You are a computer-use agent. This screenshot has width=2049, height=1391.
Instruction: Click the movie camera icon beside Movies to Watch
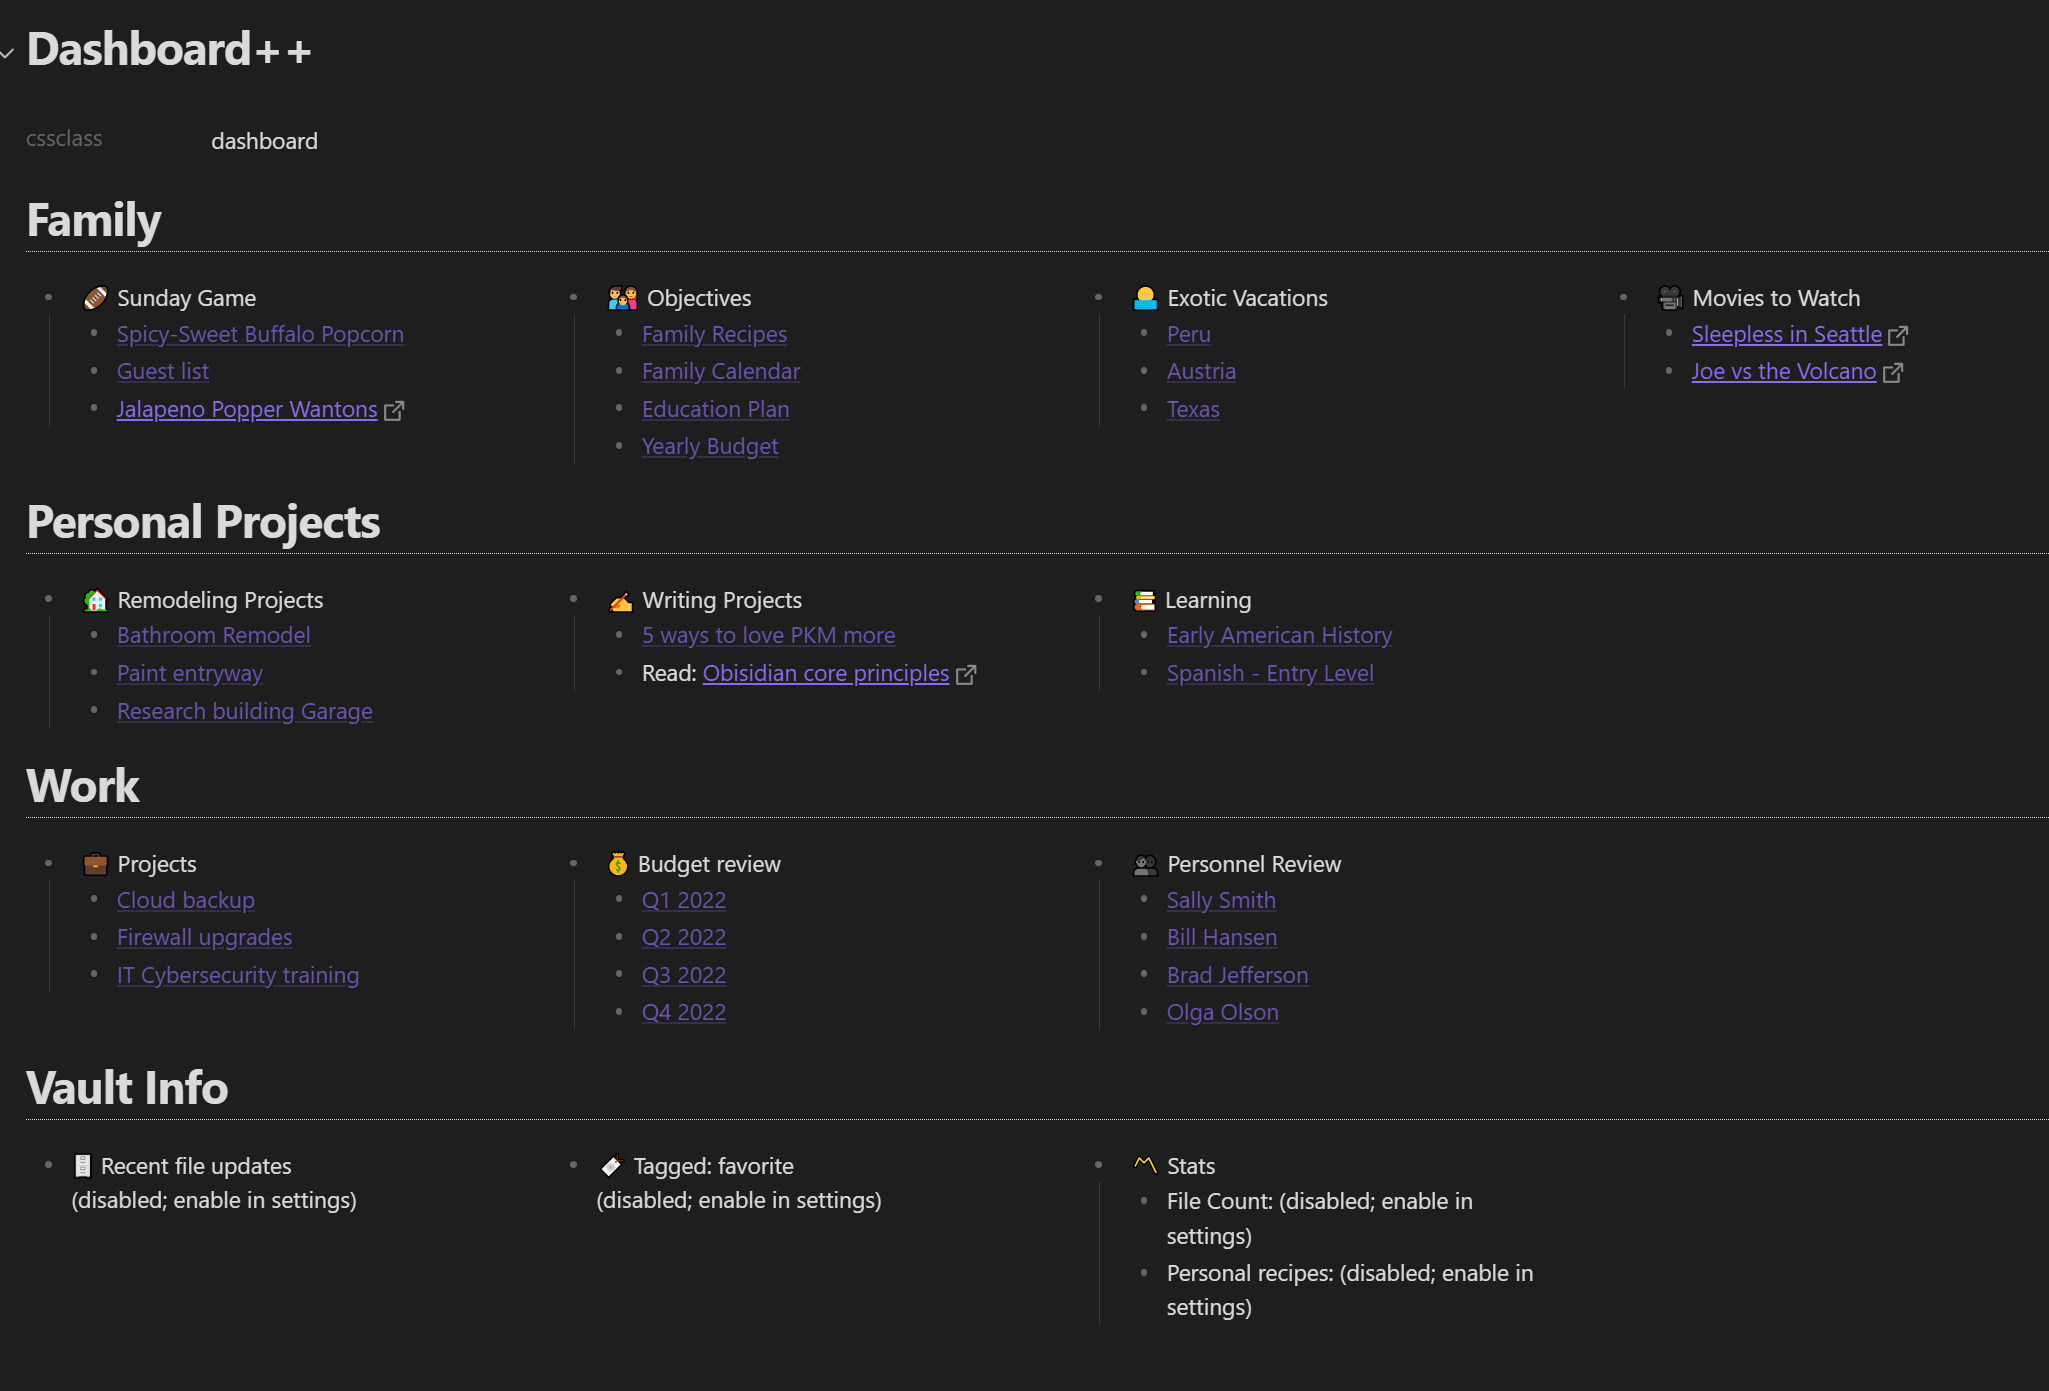pos(1670,298)
